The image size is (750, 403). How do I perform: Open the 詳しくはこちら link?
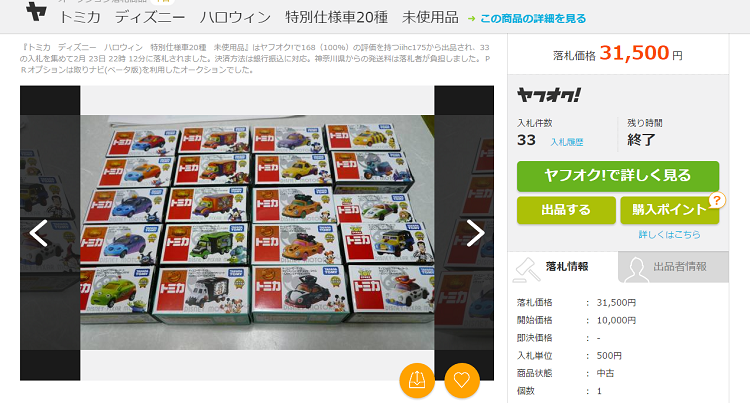click(669, 234)
